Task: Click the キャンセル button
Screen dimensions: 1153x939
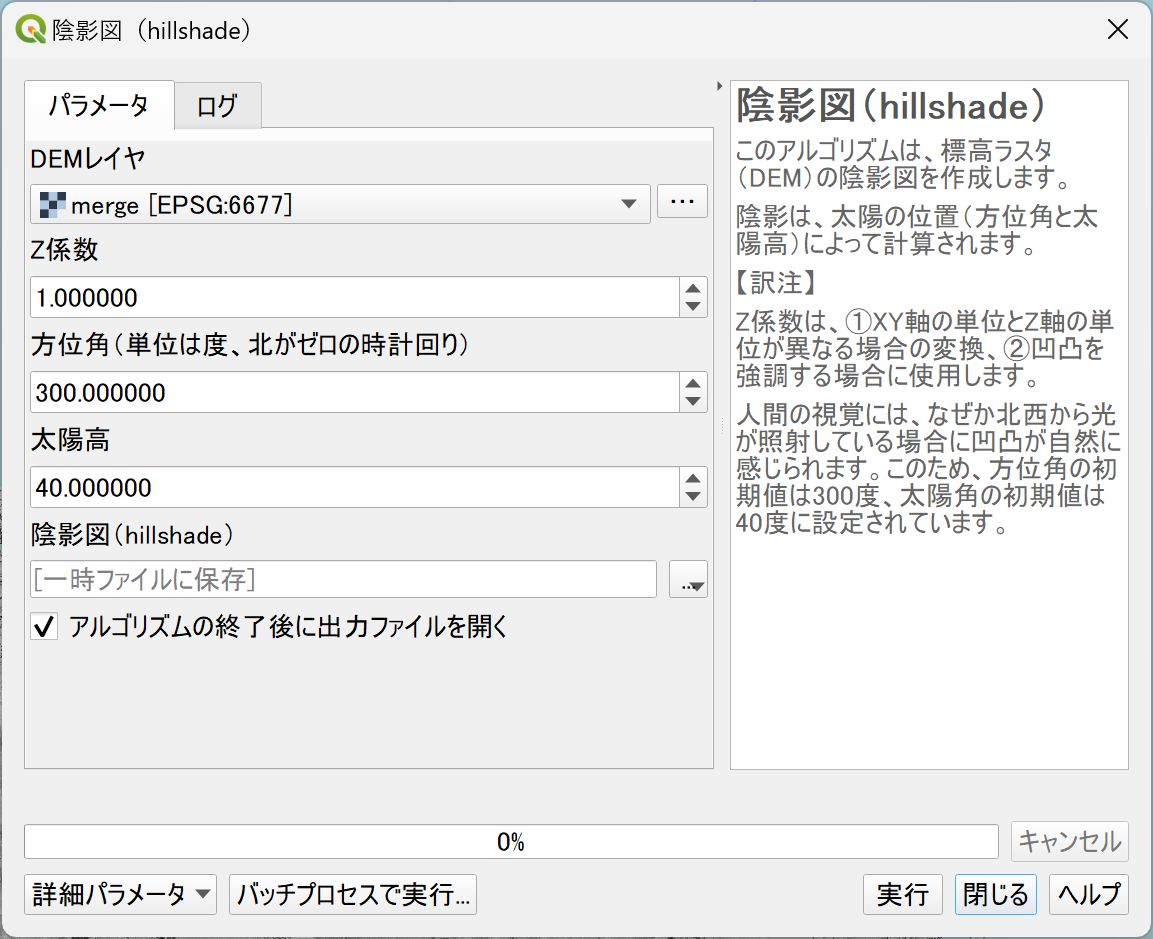Action: (1069, 841)
